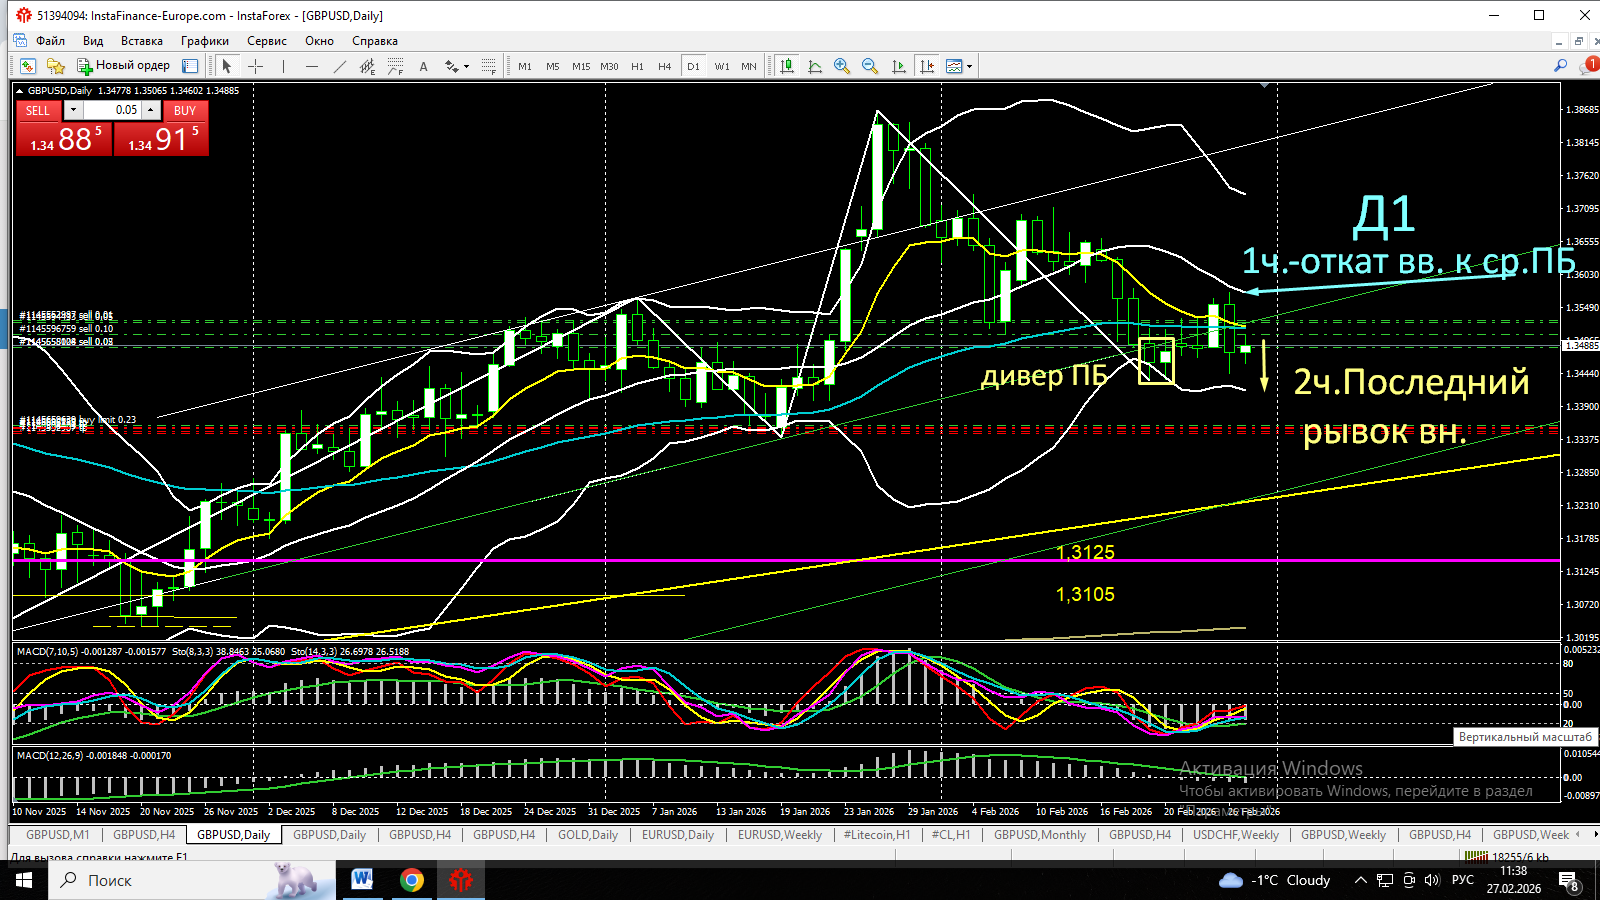The image size is (1600, 900).
Task: Collapse the one-click trading panel triangle
Action: pyautogui.click(x=20, y=91)
